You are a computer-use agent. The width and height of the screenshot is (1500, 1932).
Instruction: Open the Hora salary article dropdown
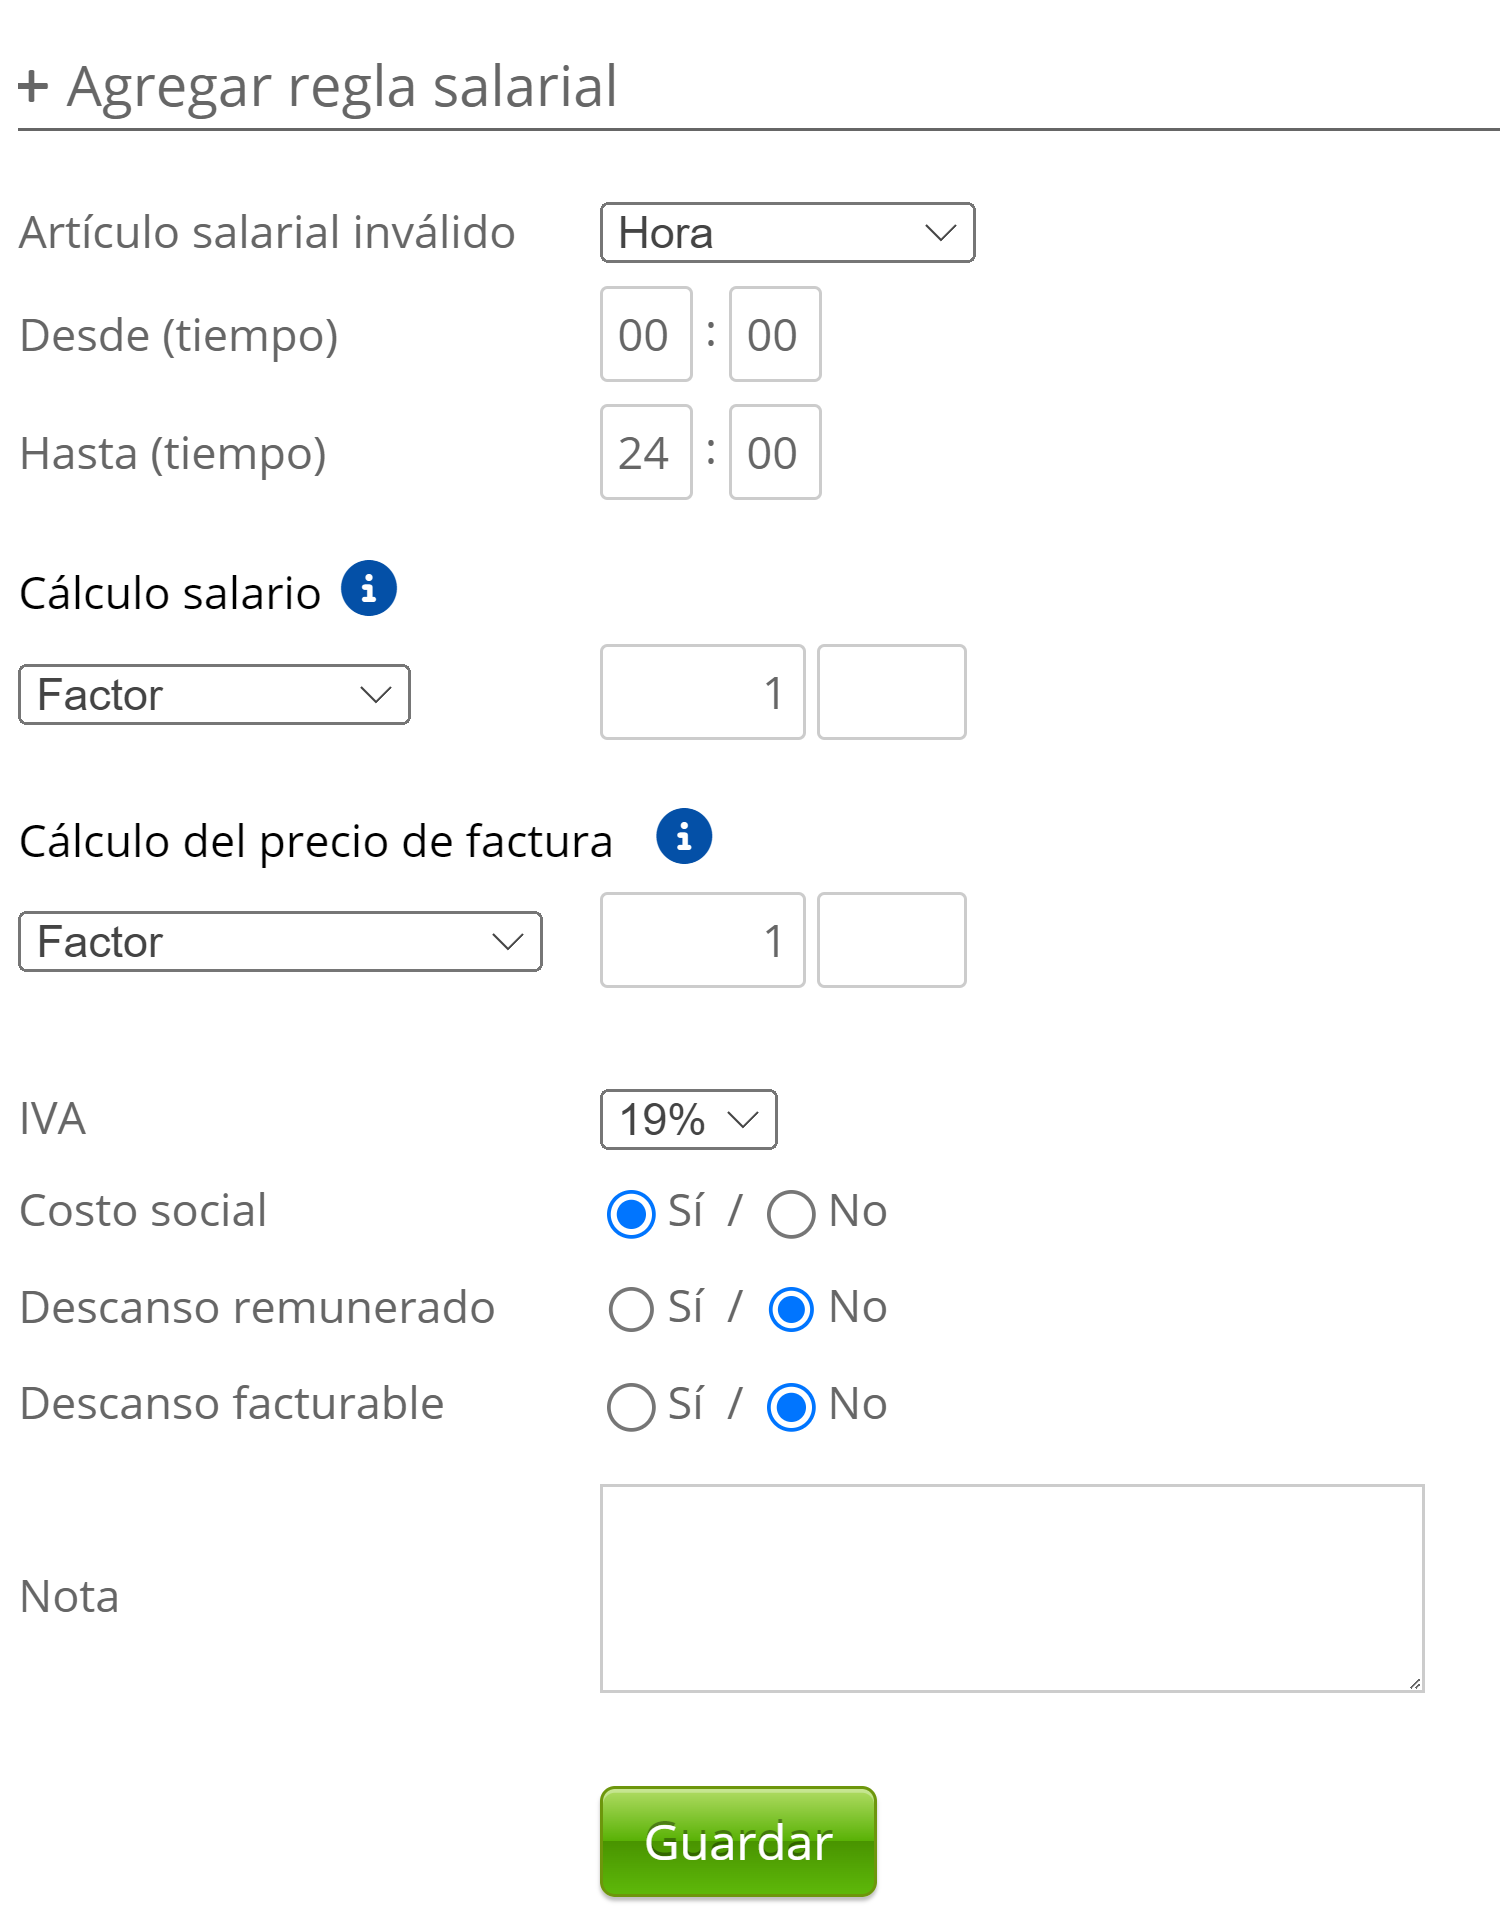pos(787,233)
